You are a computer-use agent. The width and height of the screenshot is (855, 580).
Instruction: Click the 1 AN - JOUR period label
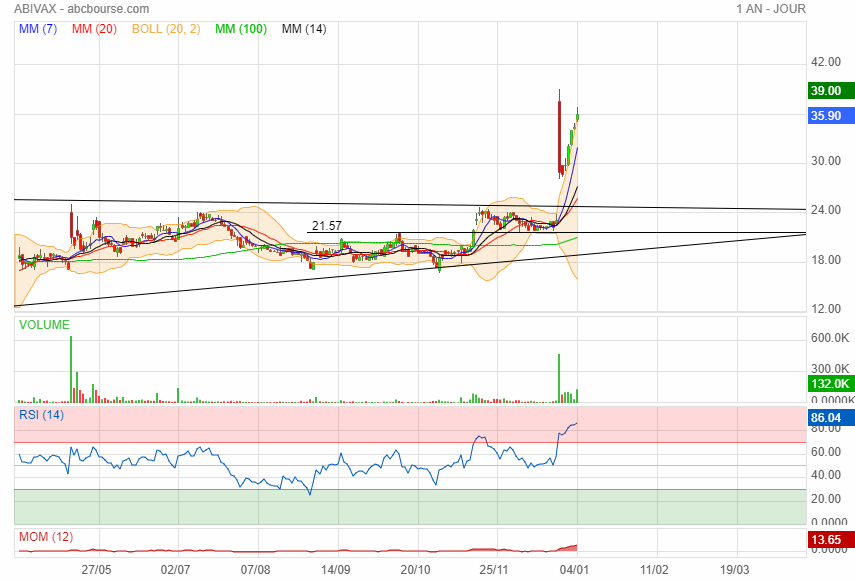pyautogui.click(x=770, y=9)
